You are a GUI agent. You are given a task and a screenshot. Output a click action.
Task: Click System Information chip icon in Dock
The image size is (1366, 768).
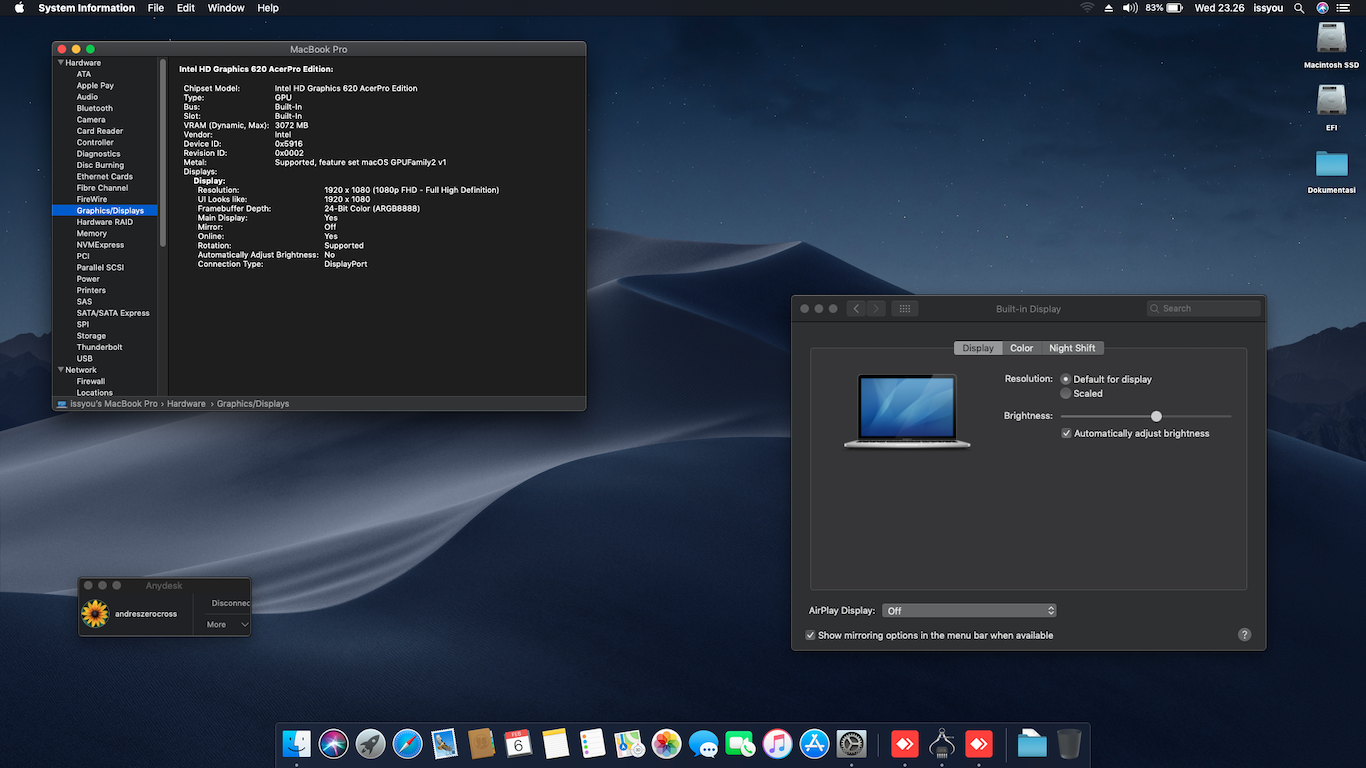[942, 743]
